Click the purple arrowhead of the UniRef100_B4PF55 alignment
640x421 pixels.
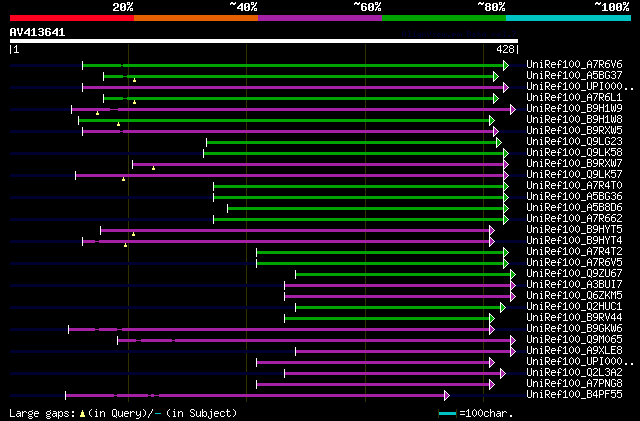[447, 395]
